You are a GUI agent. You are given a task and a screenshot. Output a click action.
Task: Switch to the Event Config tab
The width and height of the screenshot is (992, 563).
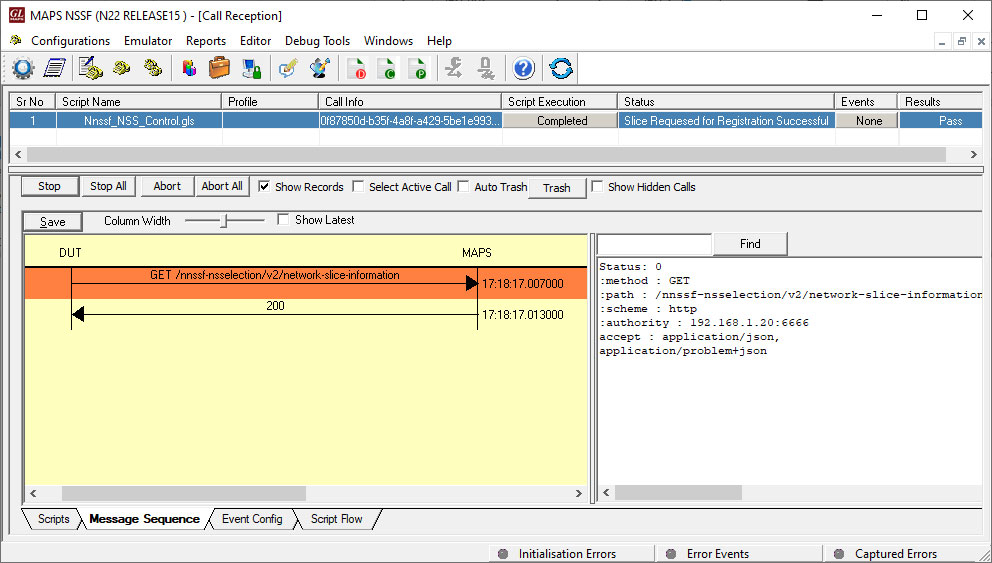point(252,519)
